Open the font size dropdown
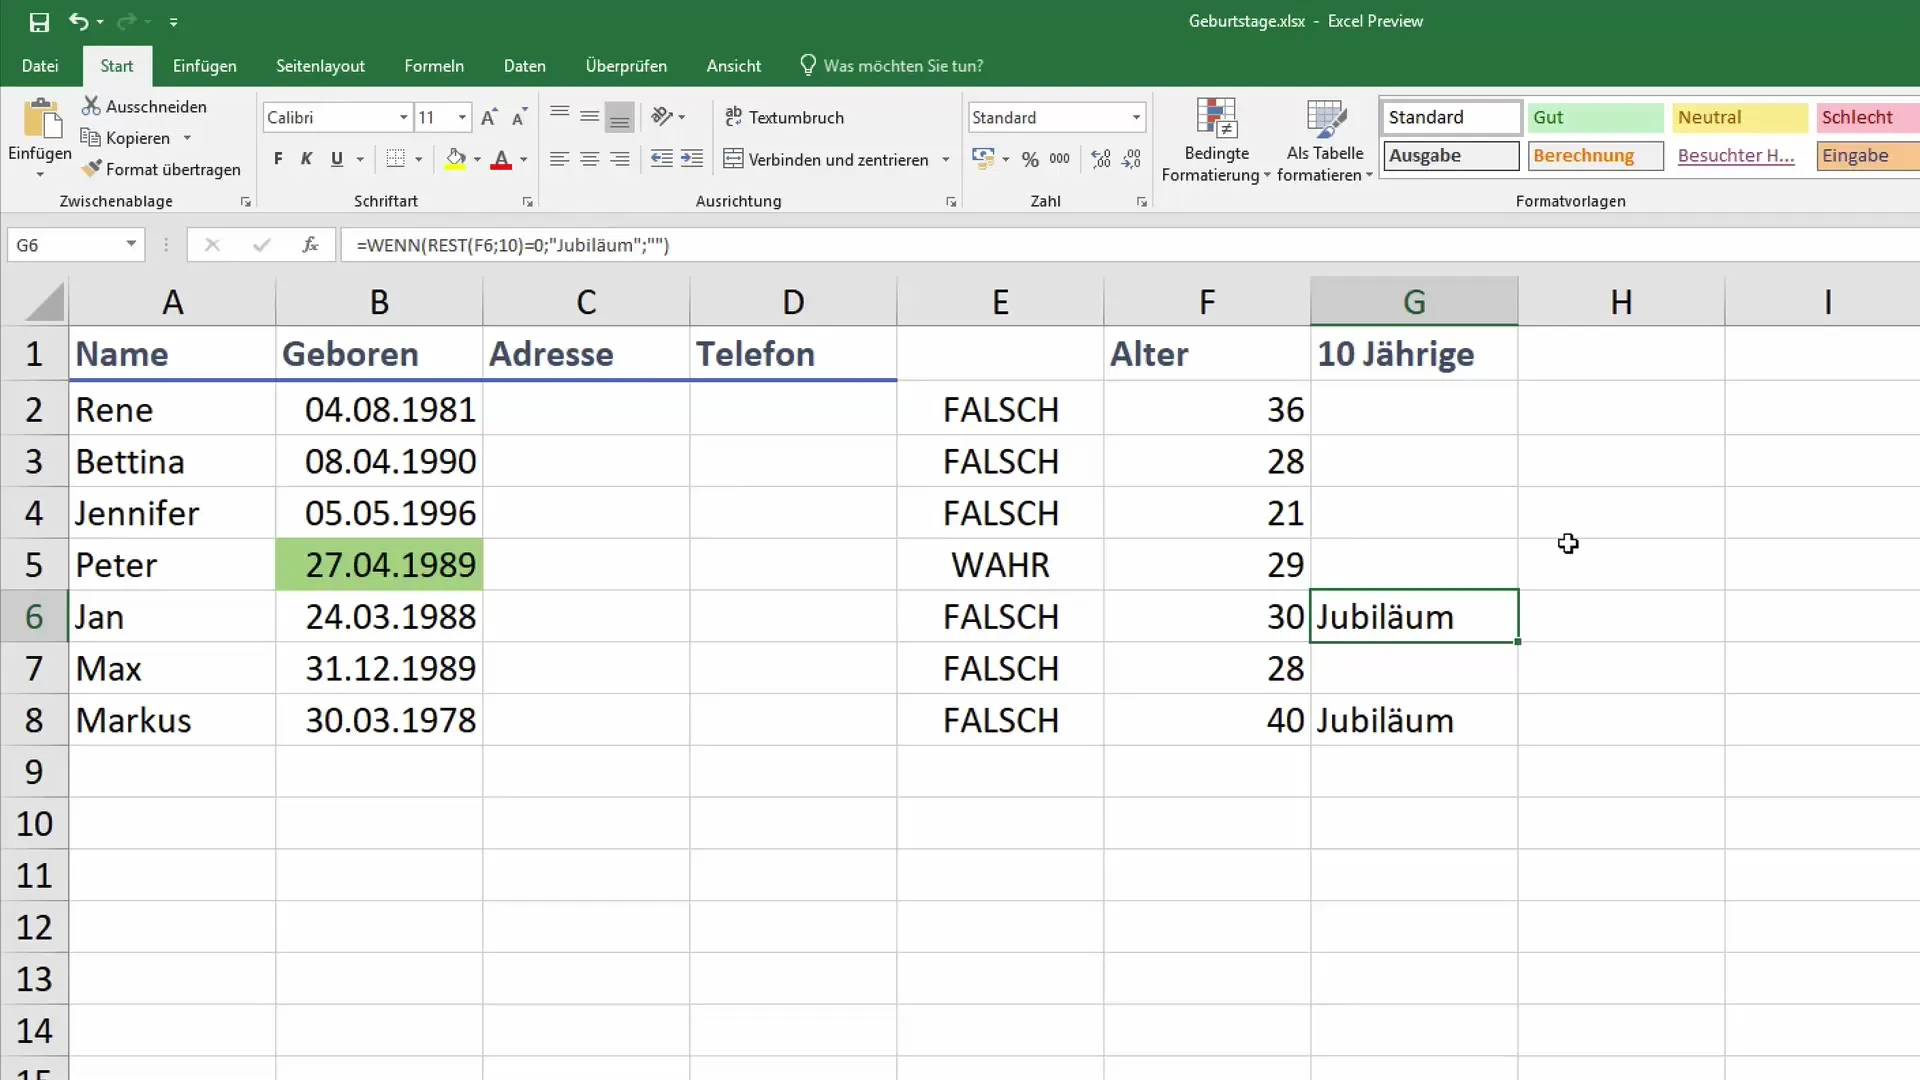This screenshot has width=1920, height=1080. (x=462, y=117)
